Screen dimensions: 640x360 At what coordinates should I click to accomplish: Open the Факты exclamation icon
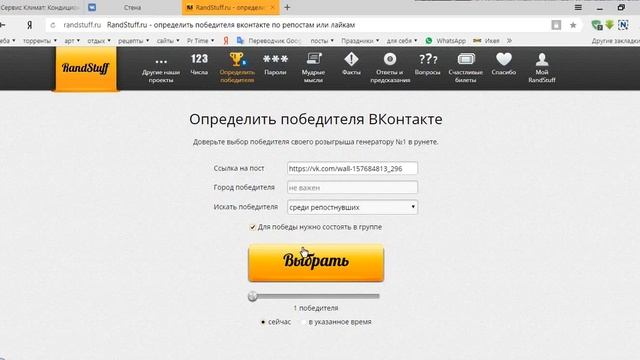click(x=351, y=60)
